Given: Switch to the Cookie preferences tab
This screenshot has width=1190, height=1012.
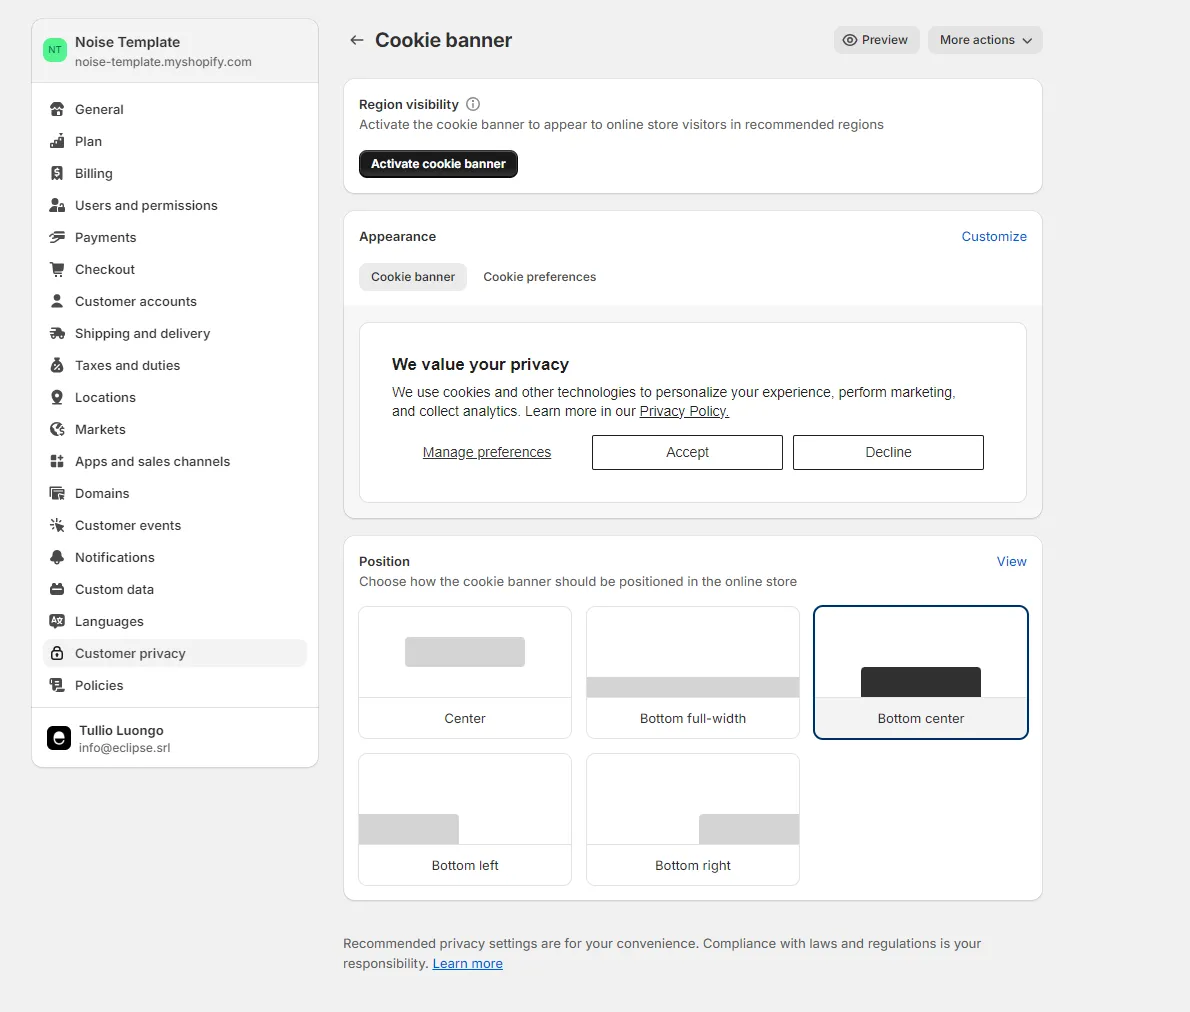Looking at the screenshot, I should click(x=539, y=276).
